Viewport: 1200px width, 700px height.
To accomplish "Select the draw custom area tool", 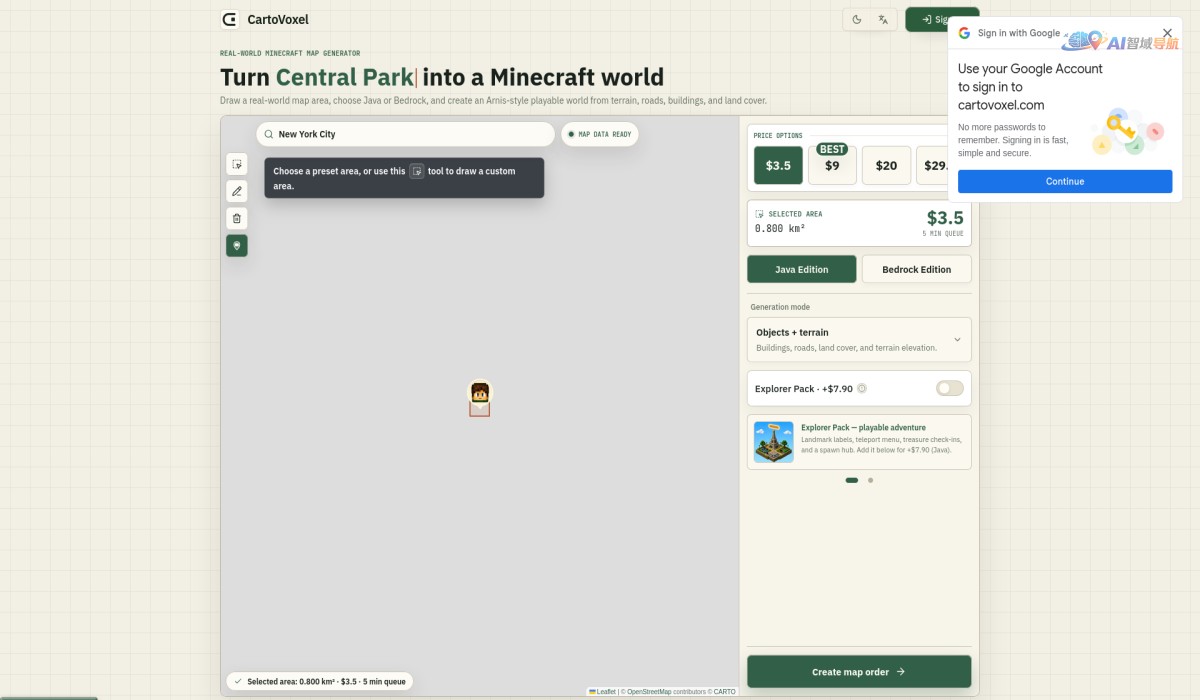I will pos(237,164).
